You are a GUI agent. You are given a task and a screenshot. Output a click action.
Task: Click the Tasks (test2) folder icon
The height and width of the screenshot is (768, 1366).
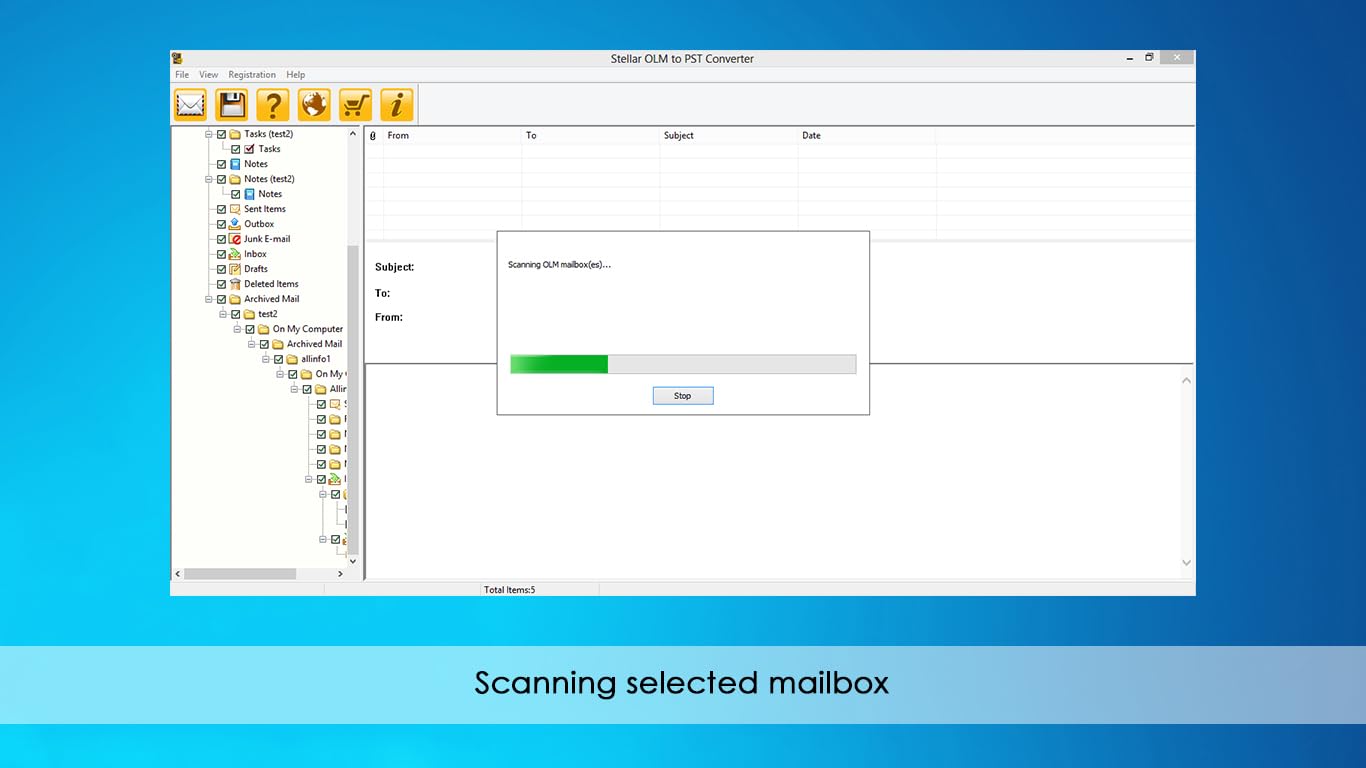click(x=235, y=134)
